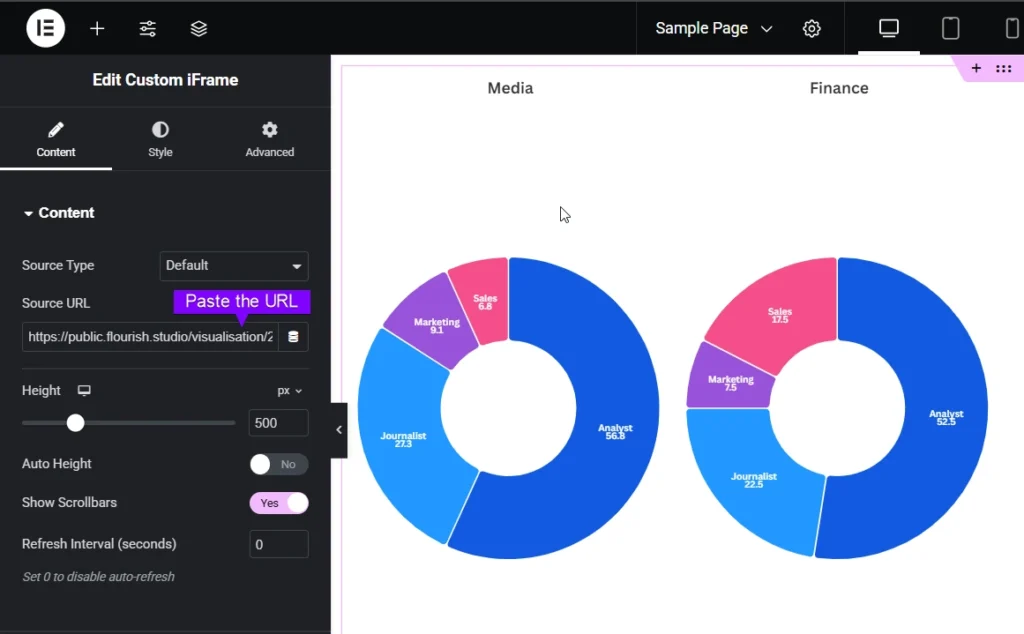Click the Elementor logo icon
The width and height of the screenshot is (1024, 634).
45,28
